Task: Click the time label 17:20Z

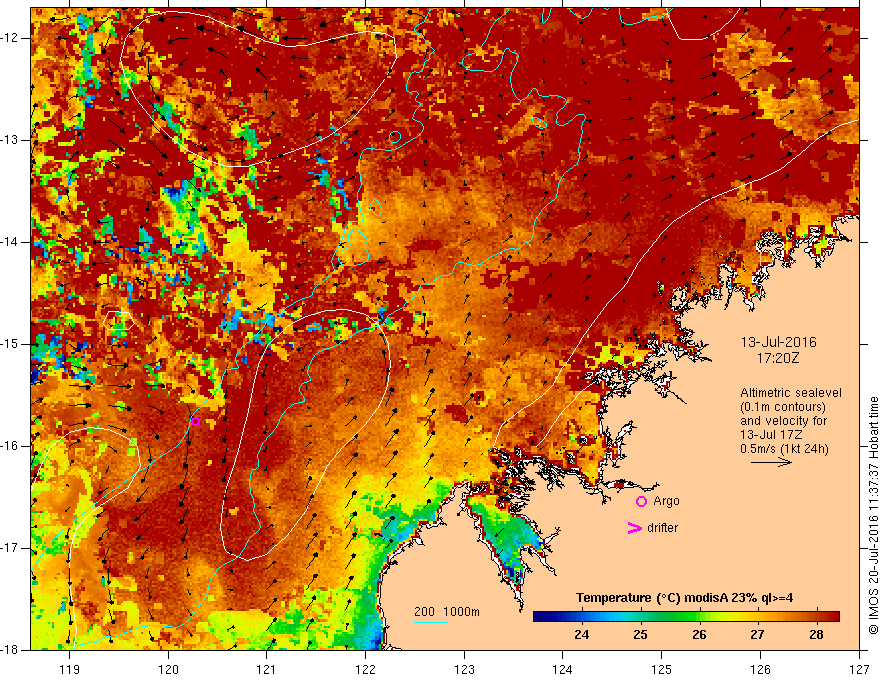Action: (x=778, y=358)
